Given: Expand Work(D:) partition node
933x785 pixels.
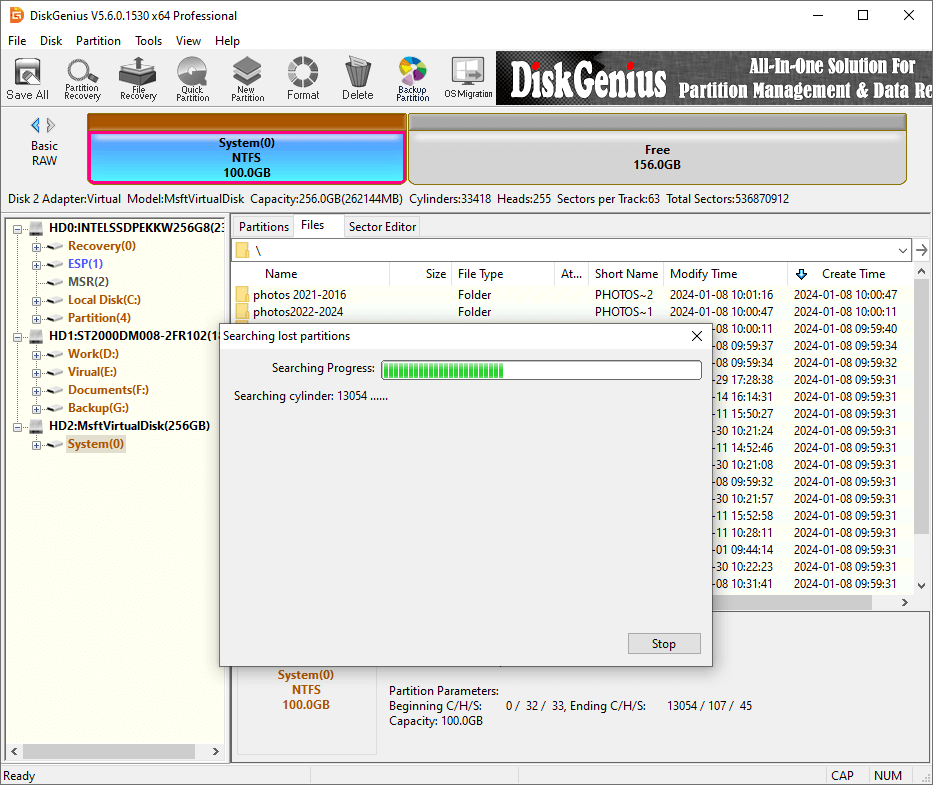Looking at the screenshot, I should [x=36, y=355].
